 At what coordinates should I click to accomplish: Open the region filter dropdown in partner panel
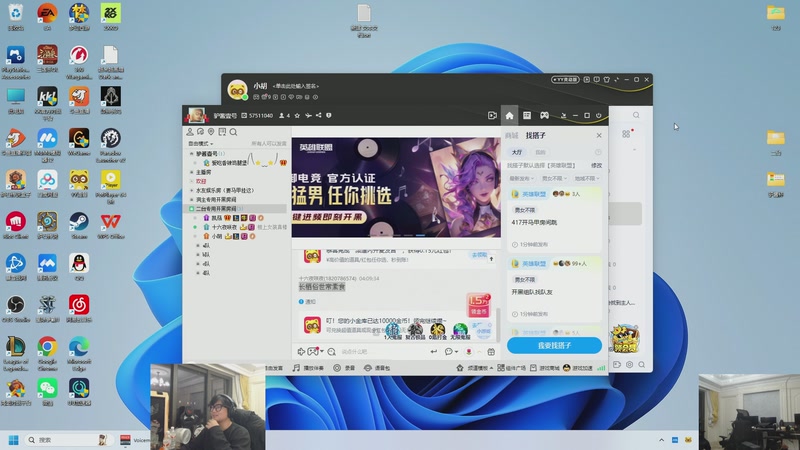587,179
